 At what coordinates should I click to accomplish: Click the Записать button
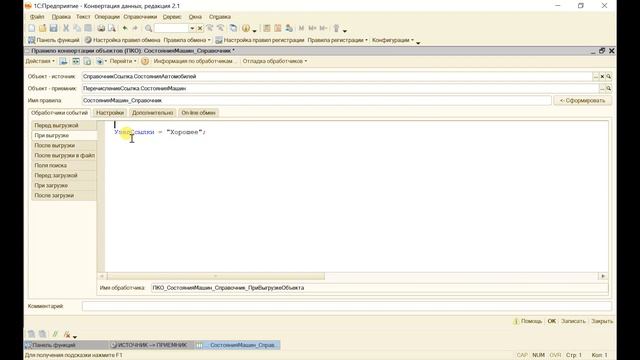(x=573, y=321)
